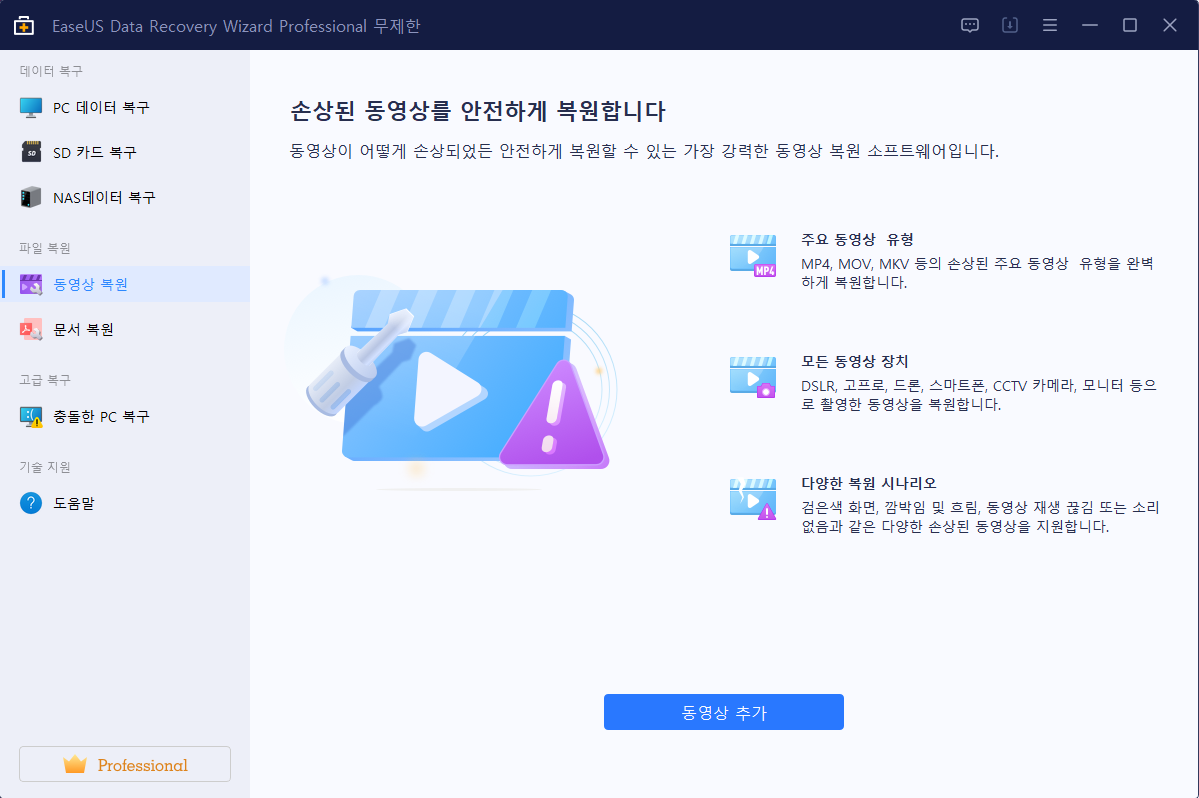Open 문서 복원 label
The width and height of the screenshot is (1199, 798).
[83, 329]
